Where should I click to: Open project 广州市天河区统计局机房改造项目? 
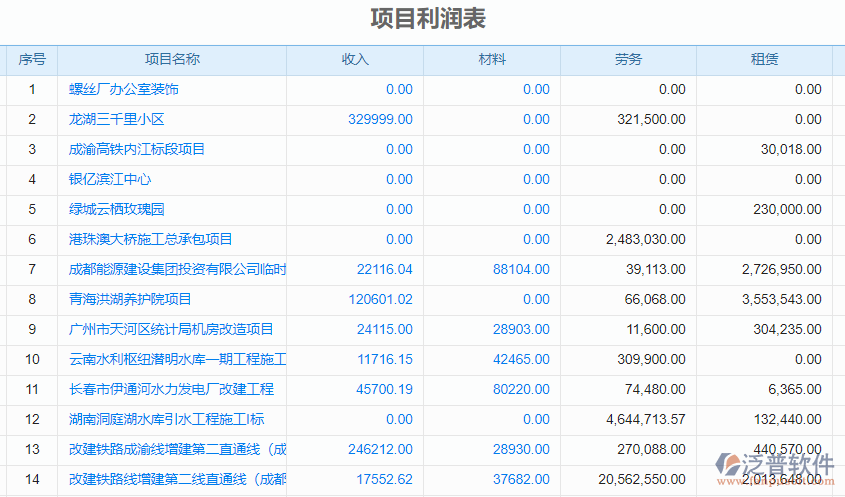coord(171,329)
